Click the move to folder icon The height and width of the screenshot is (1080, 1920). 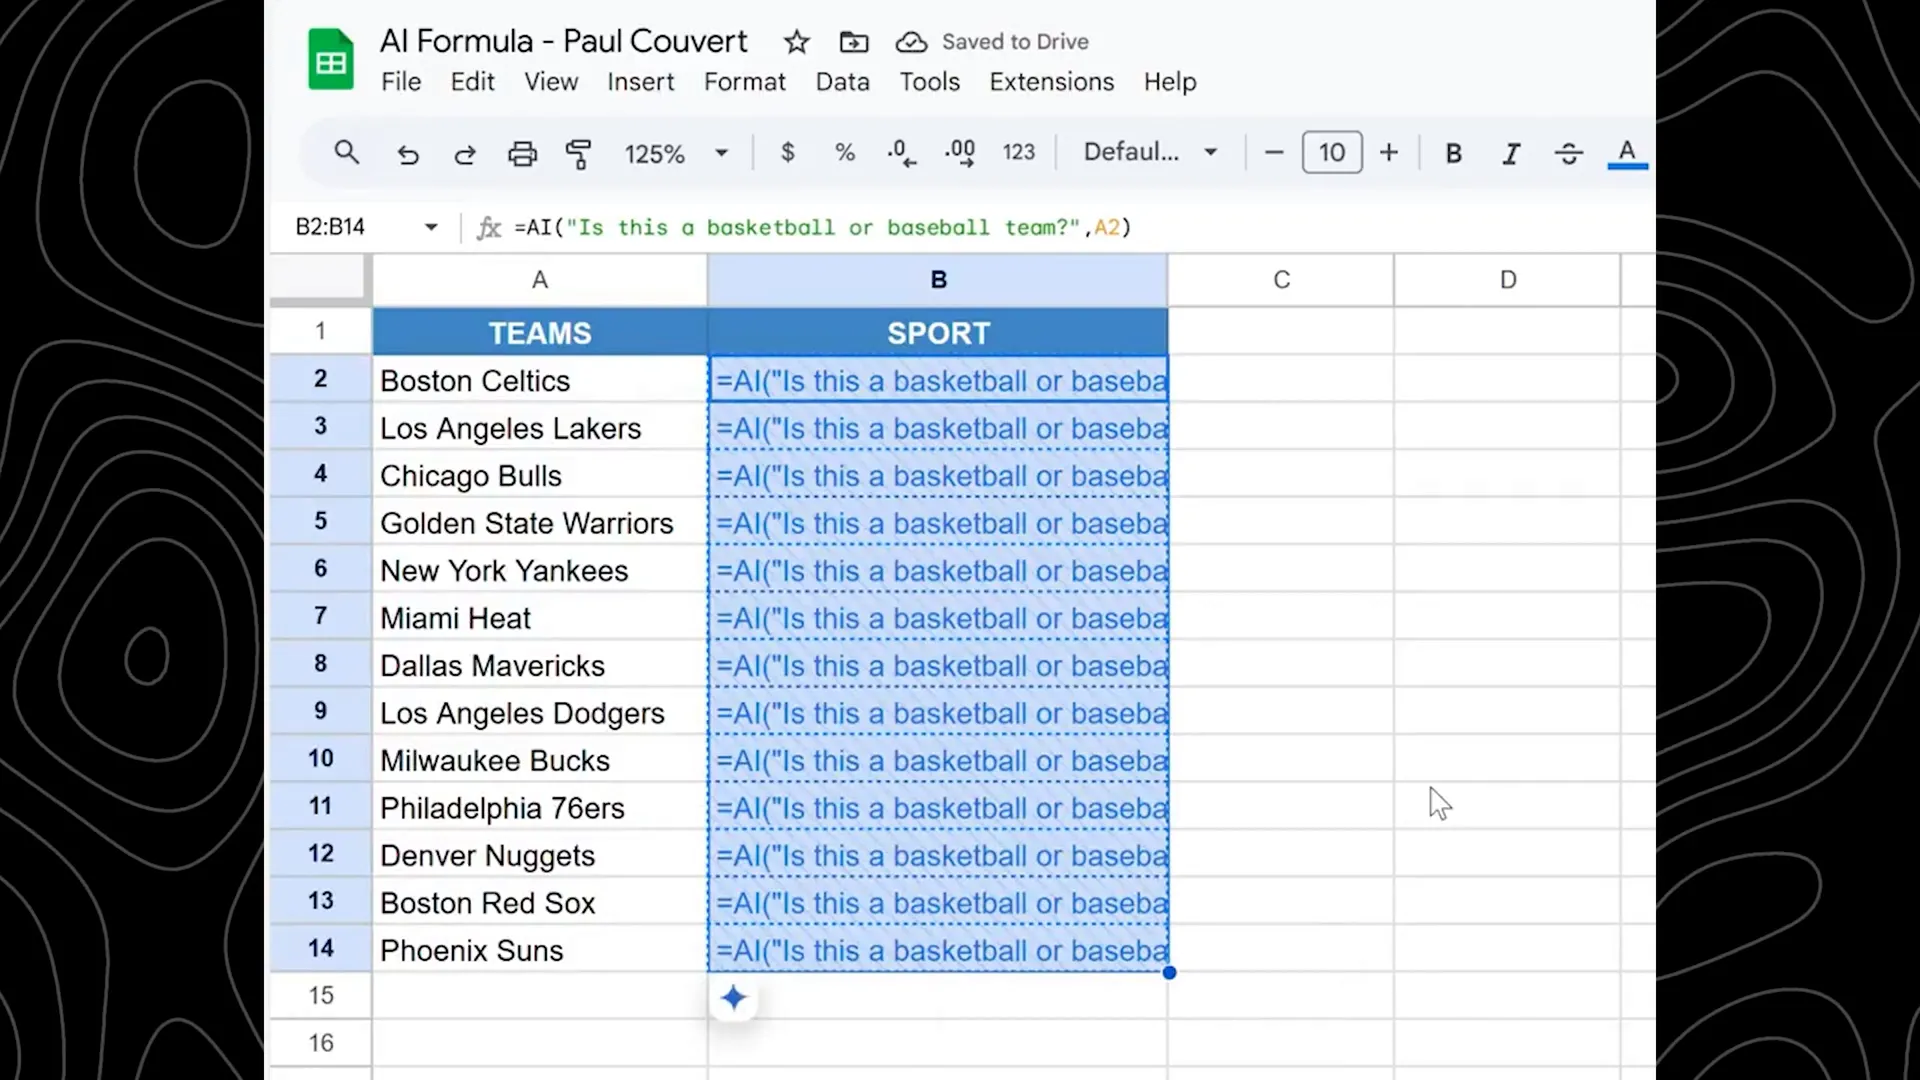(853, 42)
